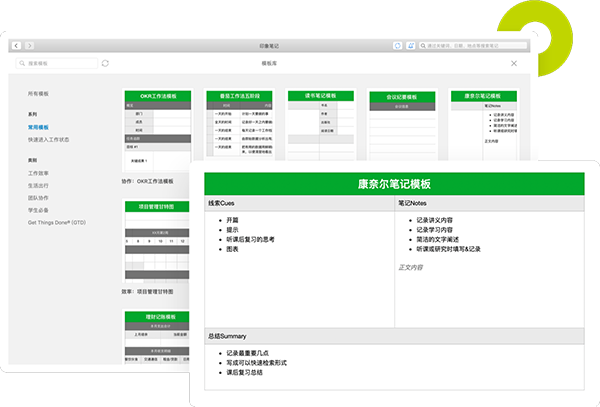This screenshot has height=407, width=600.
Task: Choose the 团队协作 category
Action: pyautogui.click(x=38, y=198)
